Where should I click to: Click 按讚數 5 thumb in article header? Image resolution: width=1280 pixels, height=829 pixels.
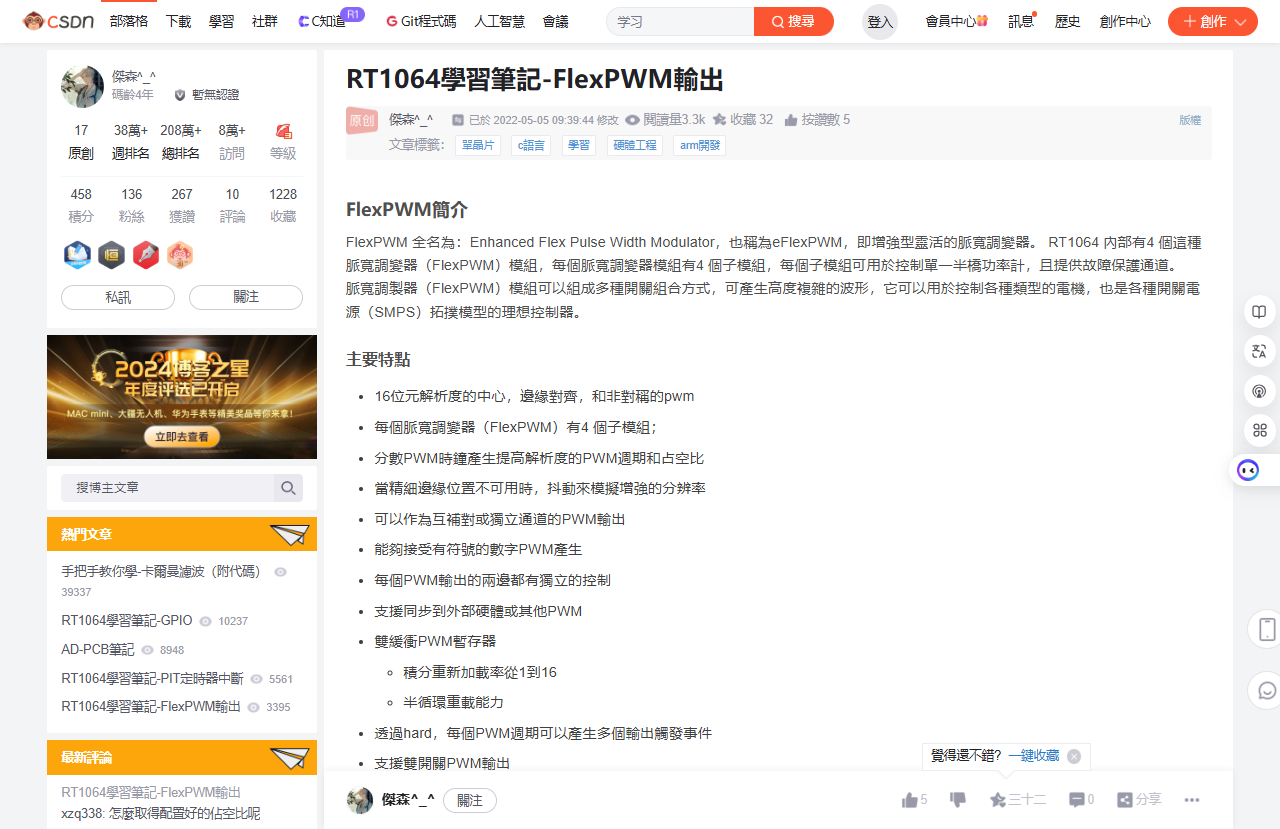(817, 119)
